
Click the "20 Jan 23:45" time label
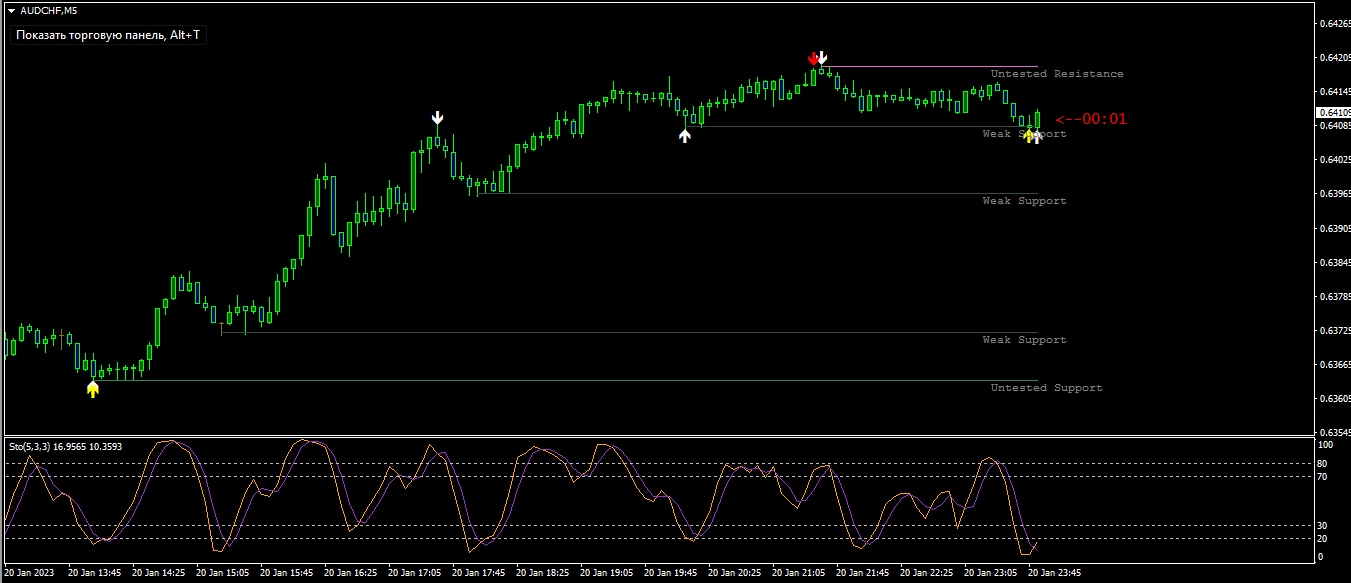click(1055, 573)
